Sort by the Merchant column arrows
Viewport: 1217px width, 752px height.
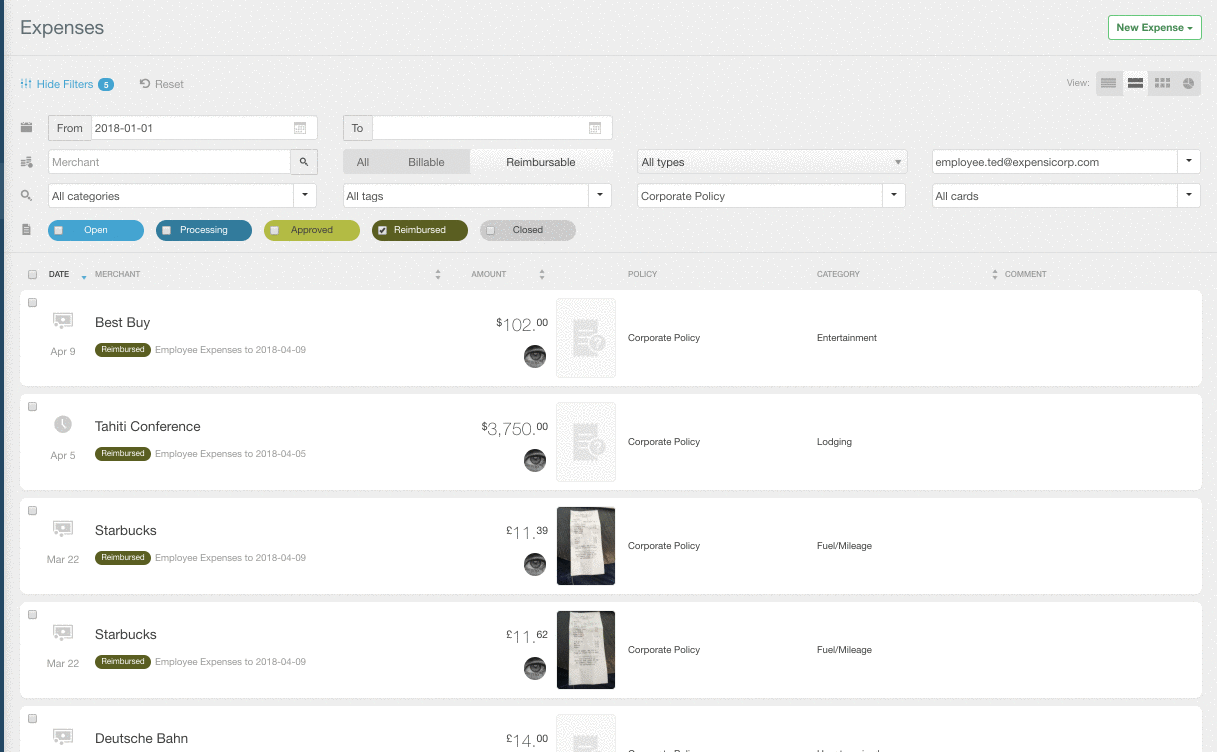(438, 274)
